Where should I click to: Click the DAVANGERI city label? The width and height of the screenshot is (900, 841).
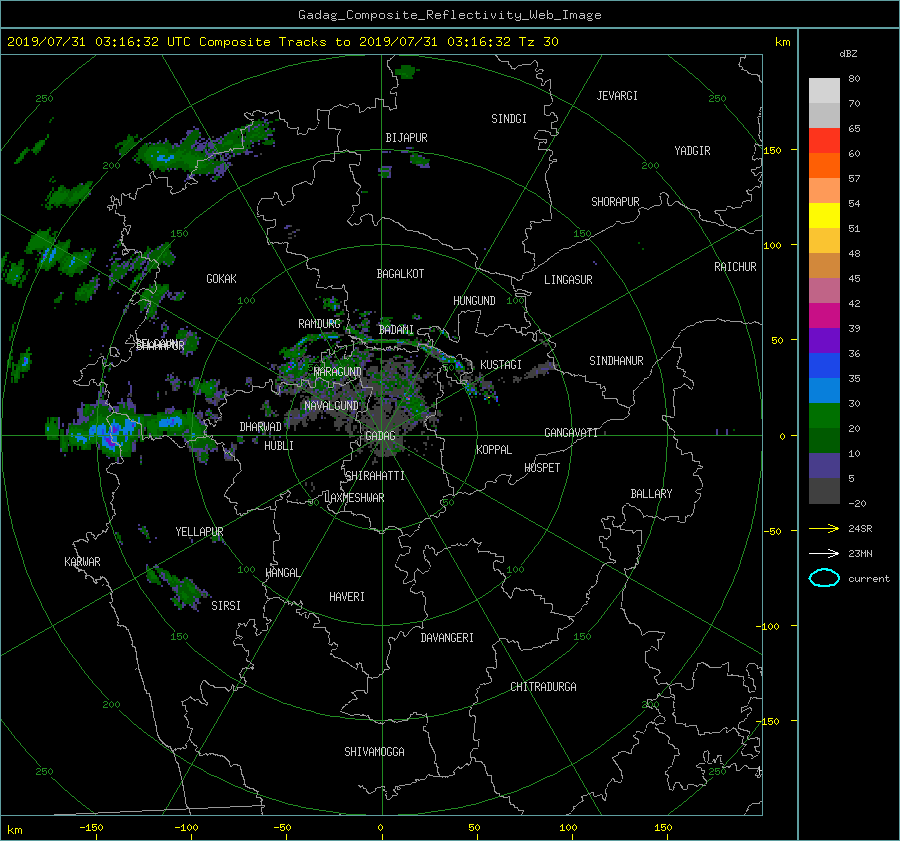(x=447, y=638)
